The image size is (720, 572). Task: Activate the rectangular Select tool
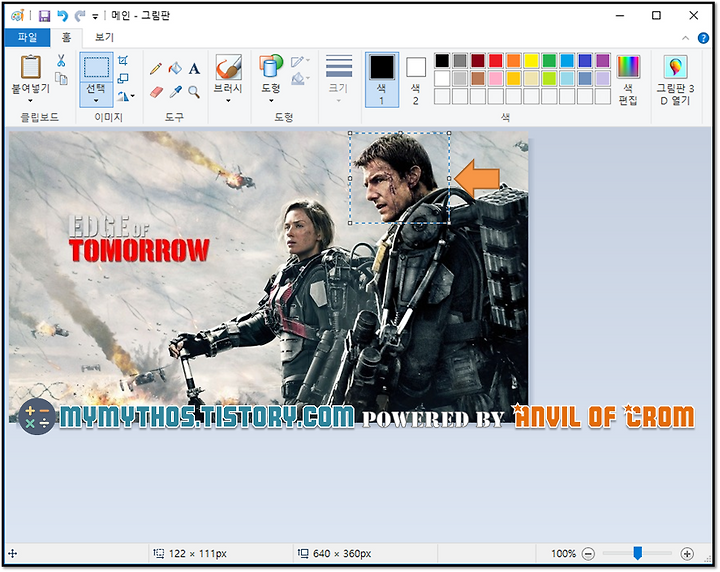point(96,67)
